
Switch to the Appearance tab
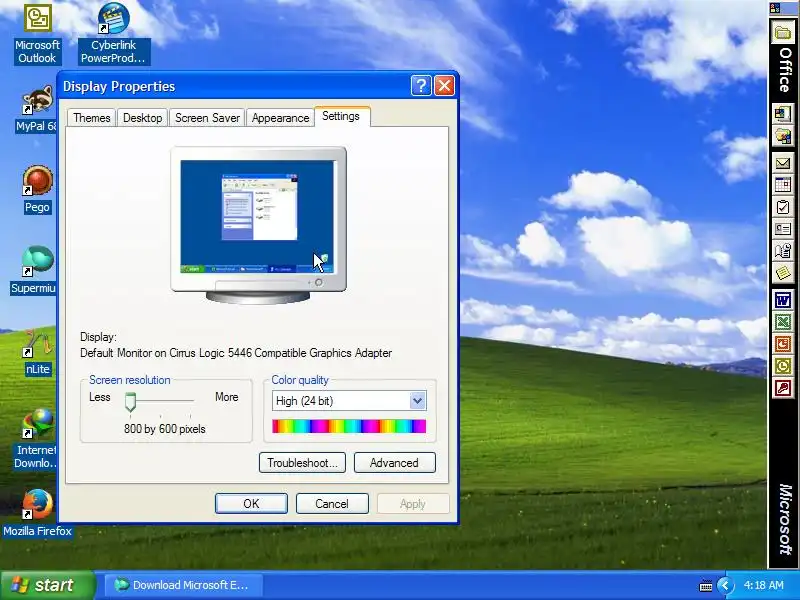point(280,118)
